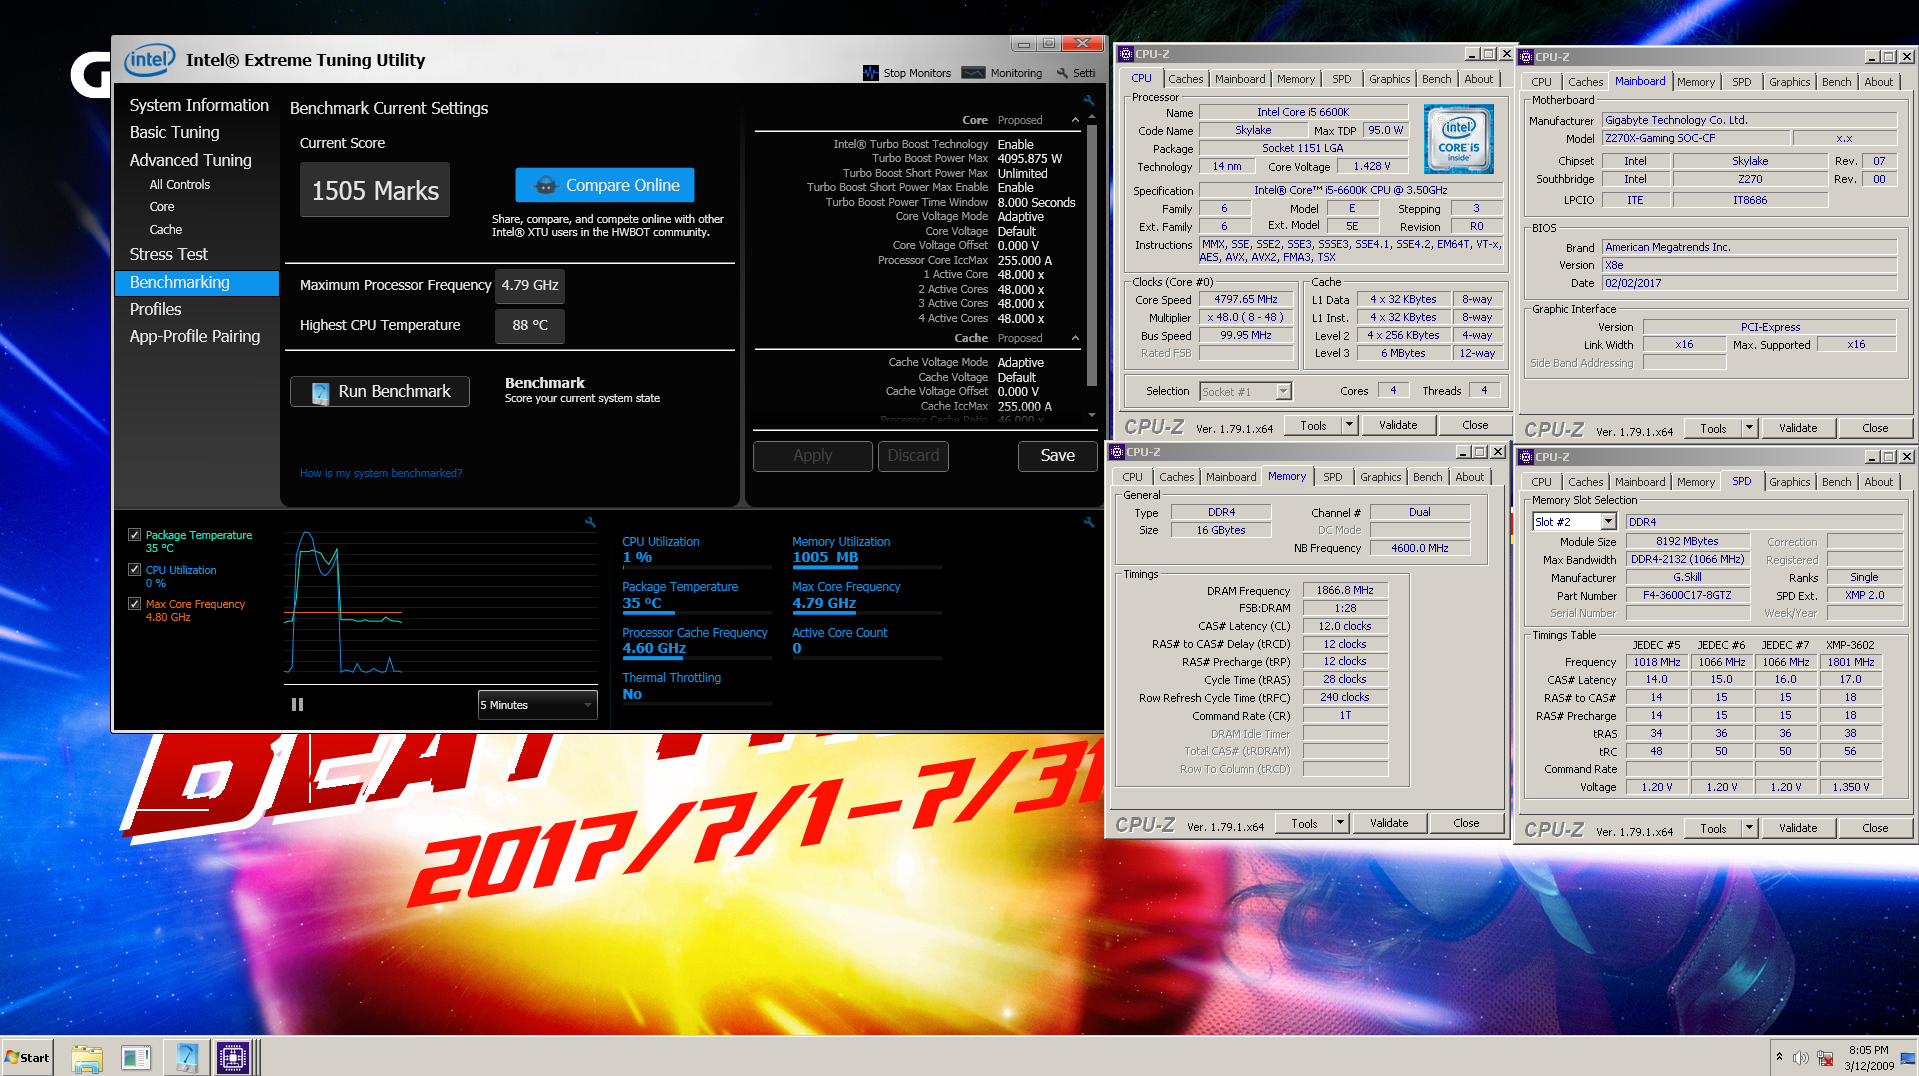Open the Windows Start button
Image resolution: width=1919 pixels, height=1076 pixels.
point(27,1058)
